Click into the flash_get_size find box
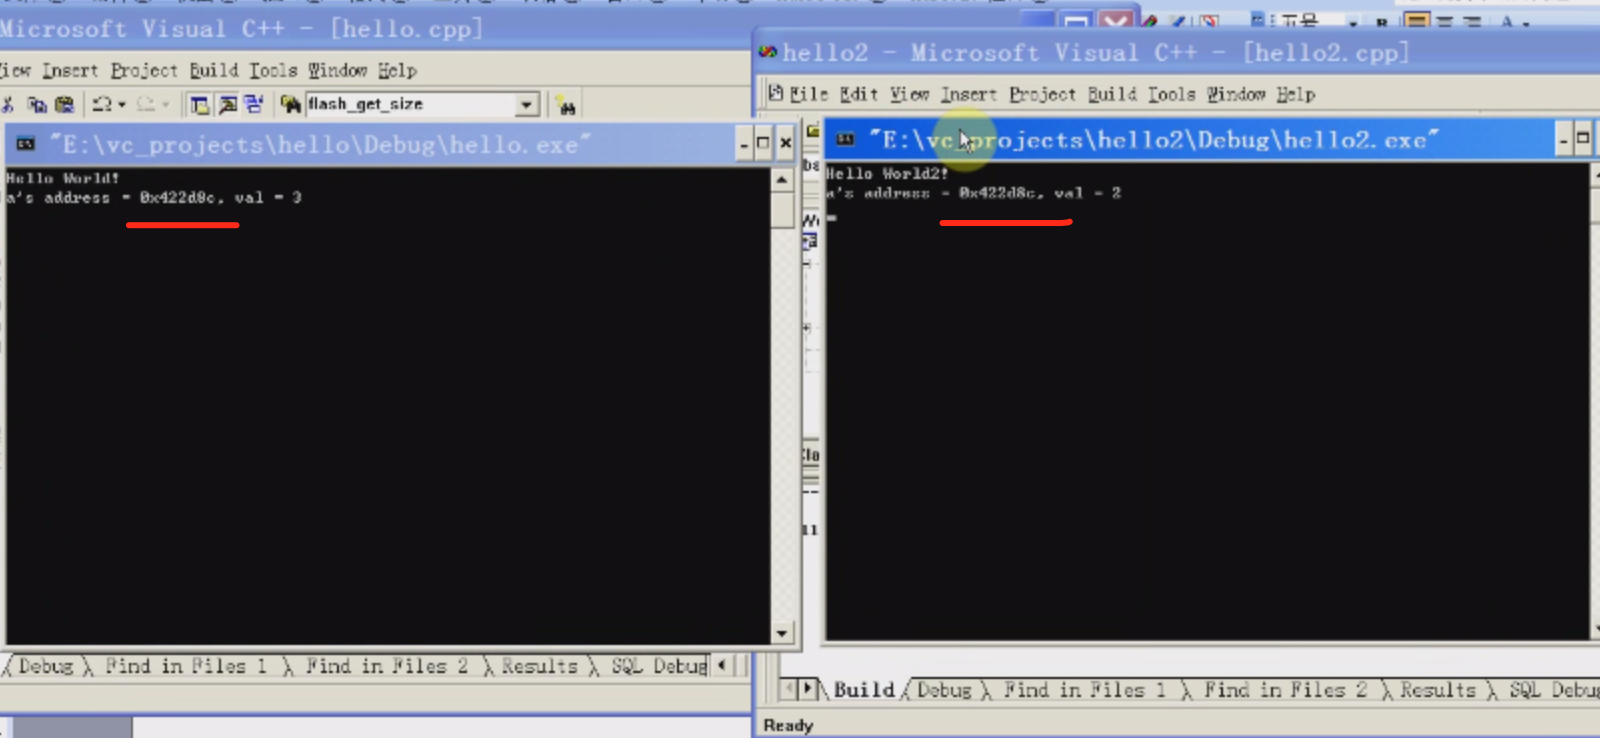The height and width of the screenshot is (738, 1600). coord(410,104)
